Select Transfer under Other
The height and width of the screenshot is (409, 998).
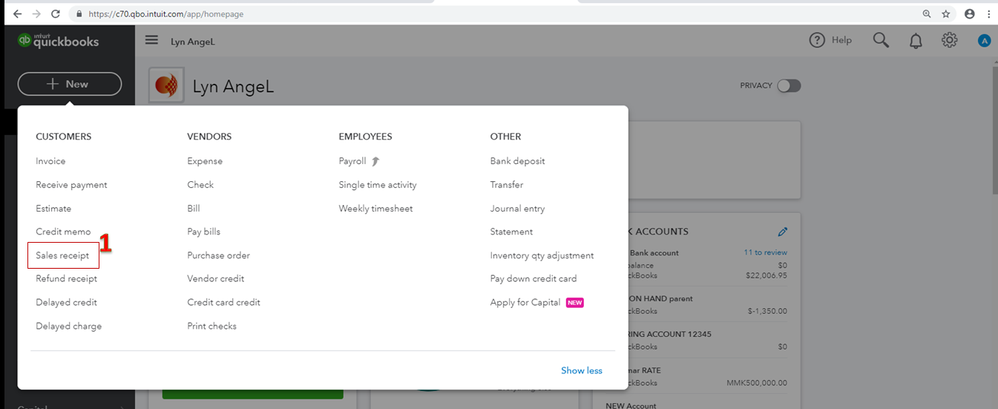click(x=507, y=185)
